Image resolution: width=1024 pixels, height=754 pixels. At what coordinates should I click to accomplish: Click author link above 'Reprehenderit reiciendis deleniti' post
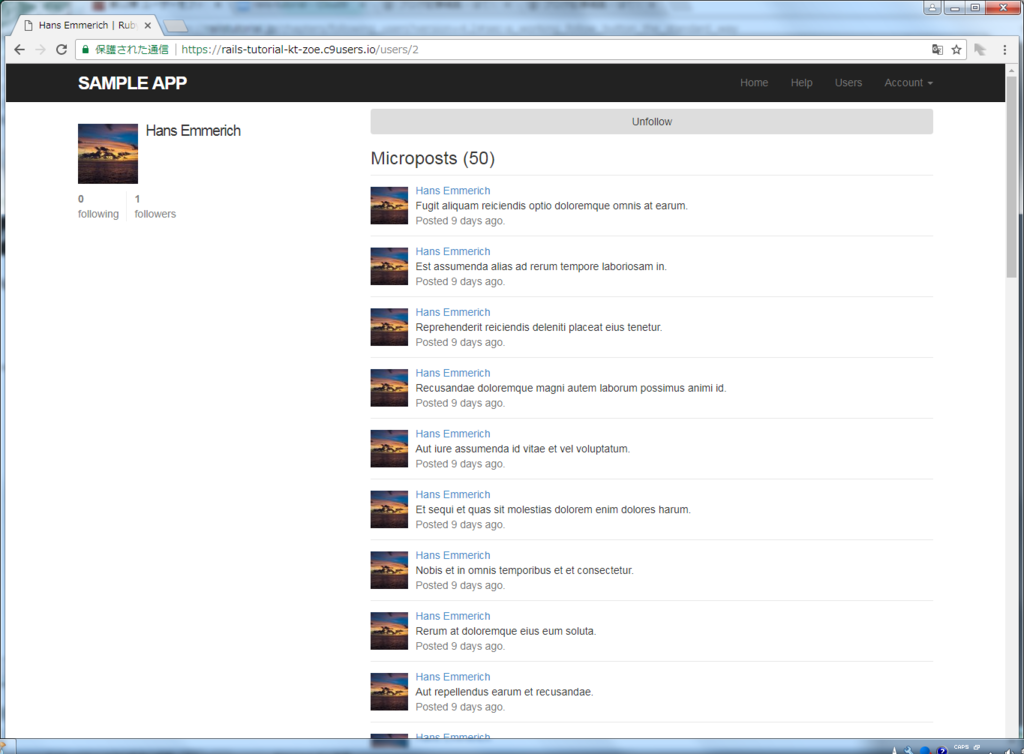[x=453, y=312]
